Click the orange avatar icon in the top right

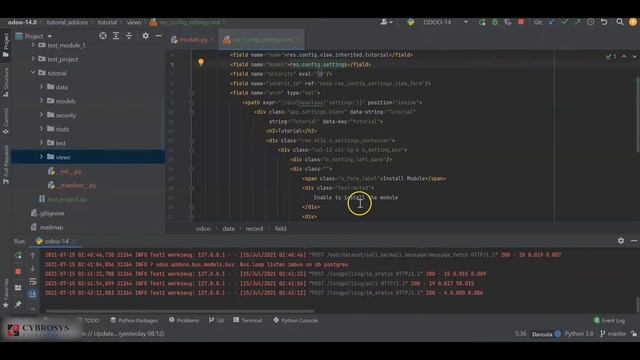(x=633, y=22)
